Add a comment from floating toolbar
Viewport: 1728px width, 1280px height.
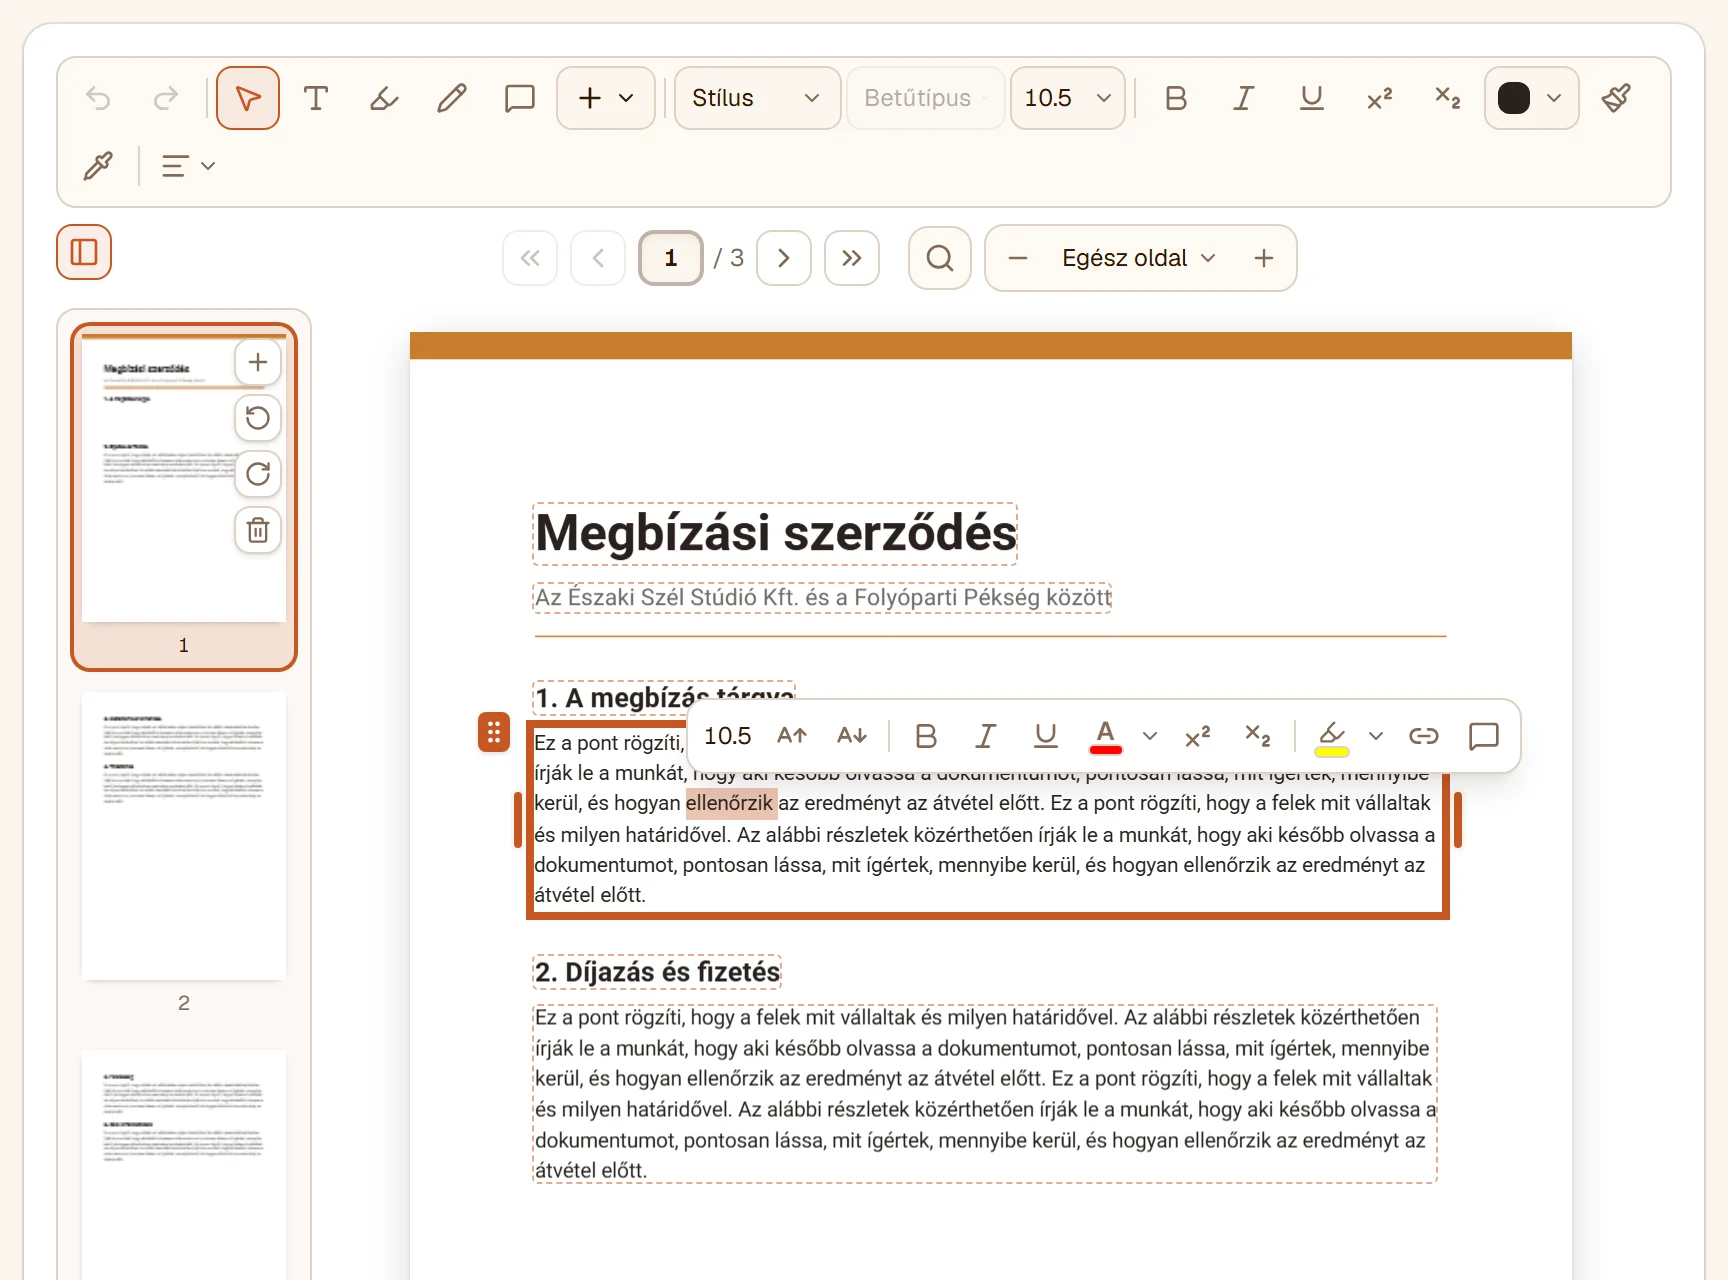click(x=1484, y=736)
